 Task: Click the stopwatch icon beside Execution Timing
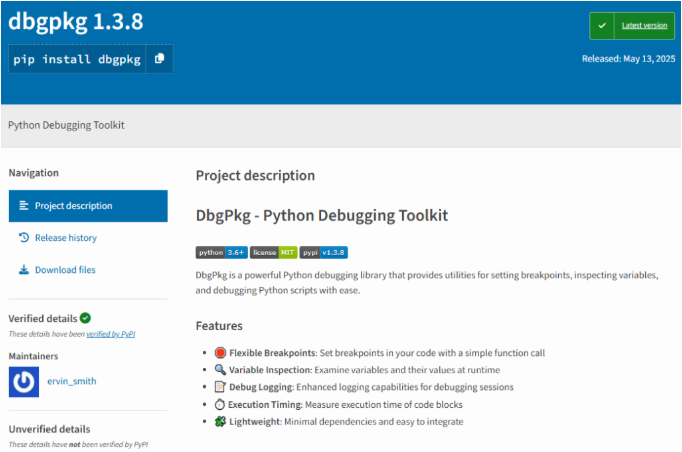(x=220, y=405)
